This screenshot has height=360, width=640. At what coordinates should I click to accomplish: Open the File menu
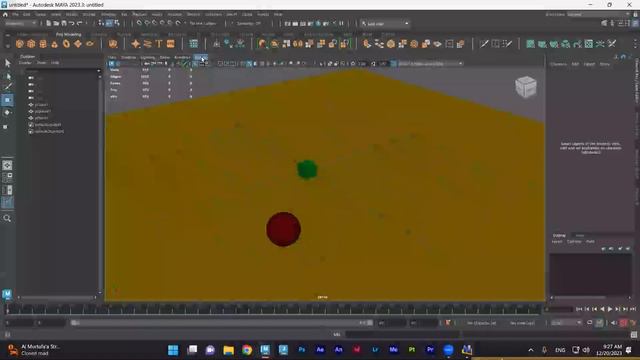click(x=15, y=14)
